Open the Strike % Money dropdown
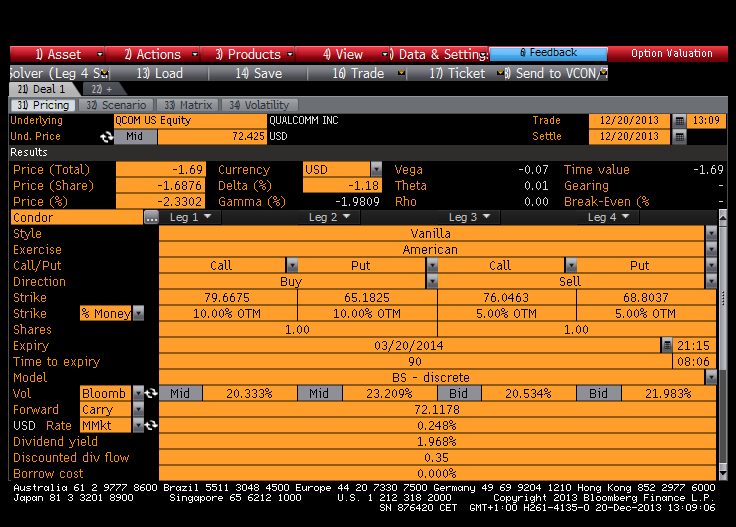Screen dimensions: 736x527 (138, 313)
